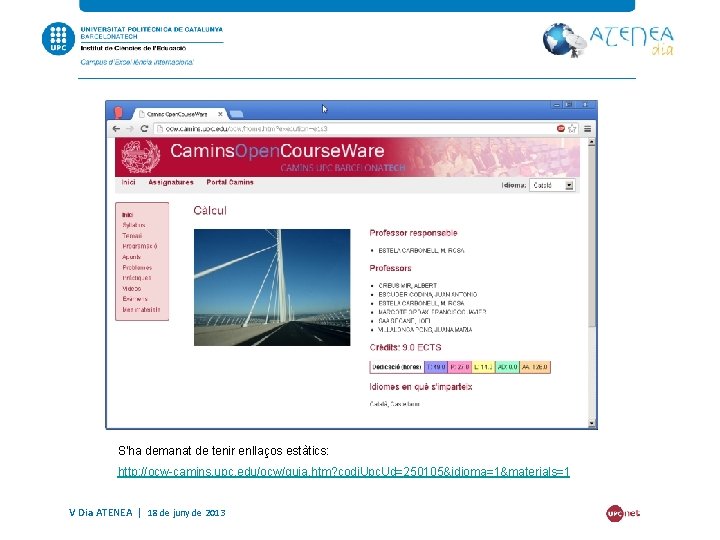This screenshot has height=540, width=720.
Task: Click the blue T dedication hours cell
Action: point(436,367)
